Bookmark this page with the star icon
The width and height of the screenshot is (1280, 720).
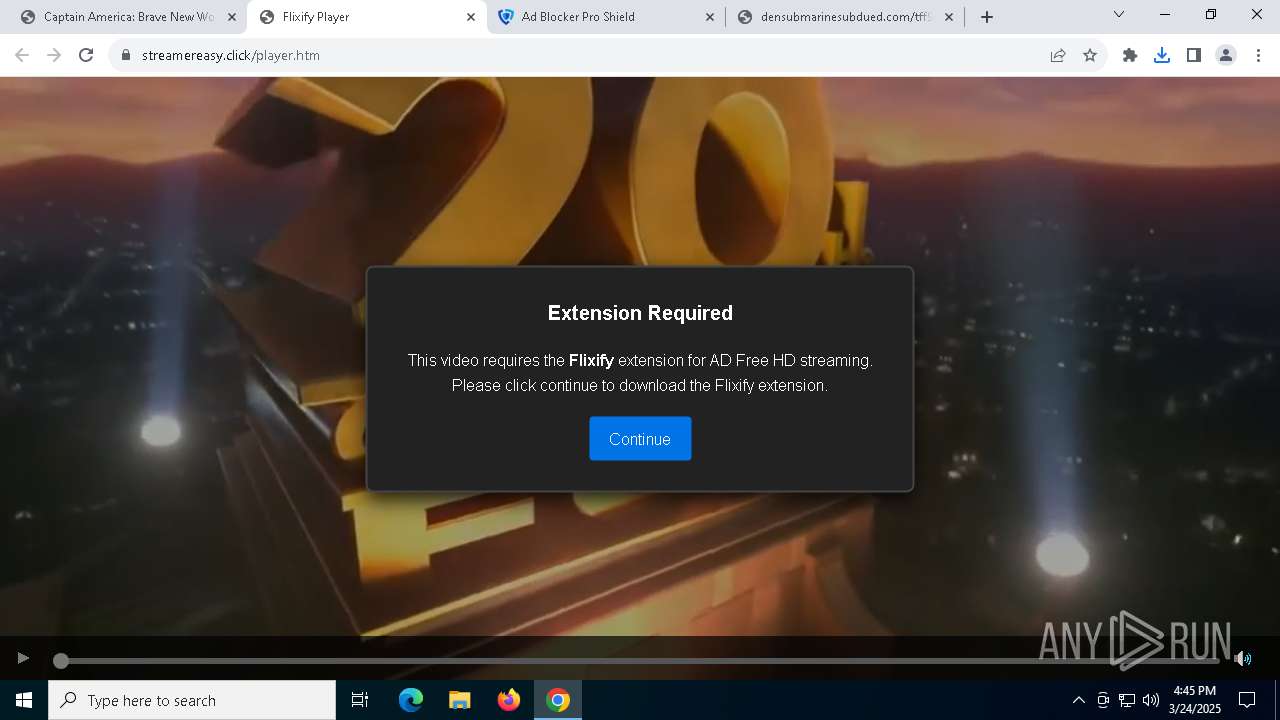[x=1090, y=56]
